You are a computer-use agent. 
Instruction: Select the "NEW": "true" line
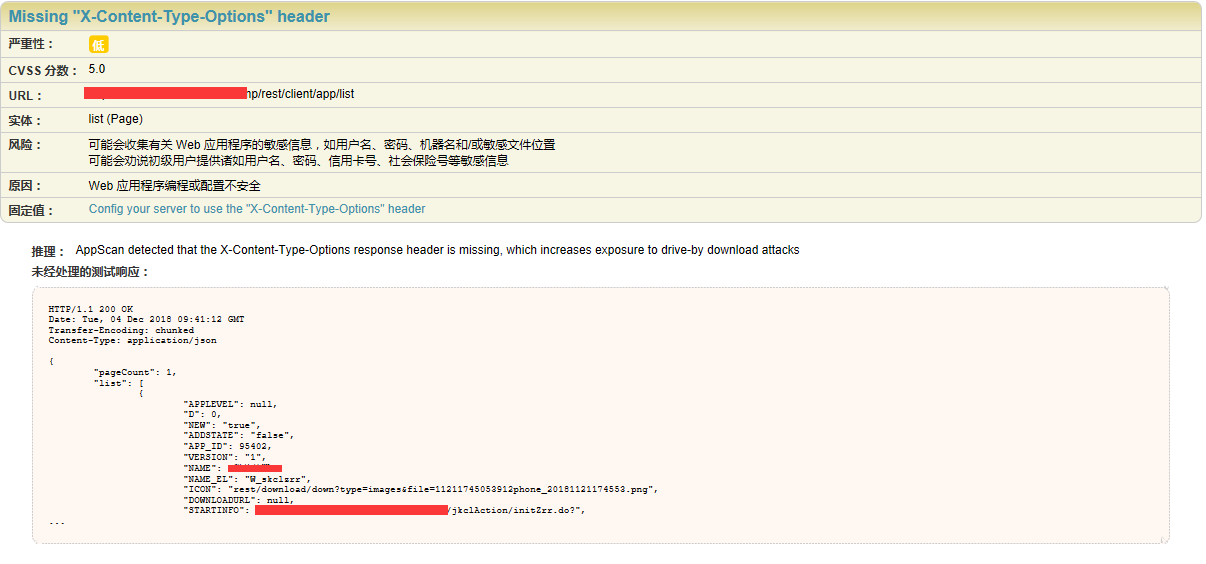click(222, 425)
